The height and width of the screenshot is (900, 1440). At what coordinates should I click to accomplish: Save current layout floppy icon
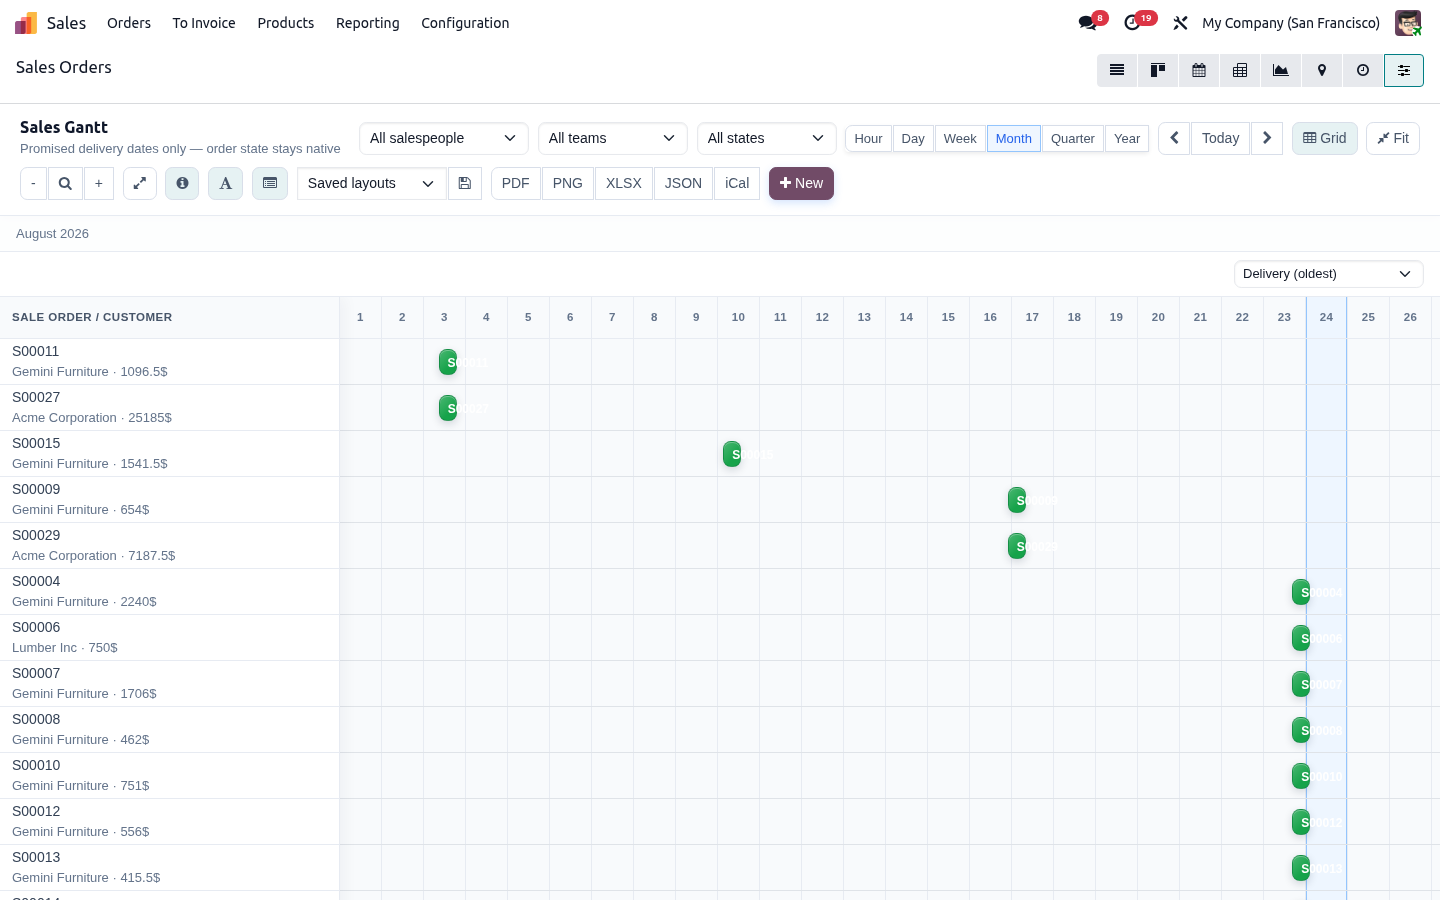pyautogui.click(x=465, y=183)
